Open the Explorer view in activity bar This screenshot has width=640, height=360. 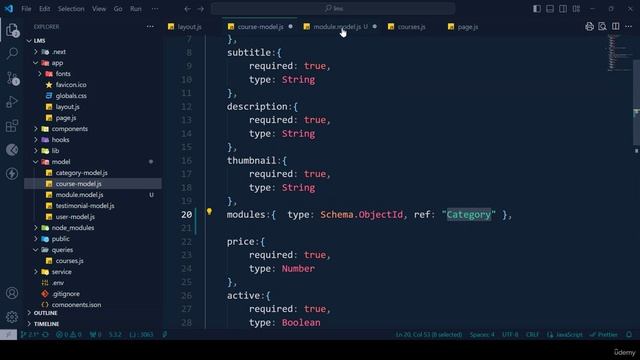click(x=12, y=30)
